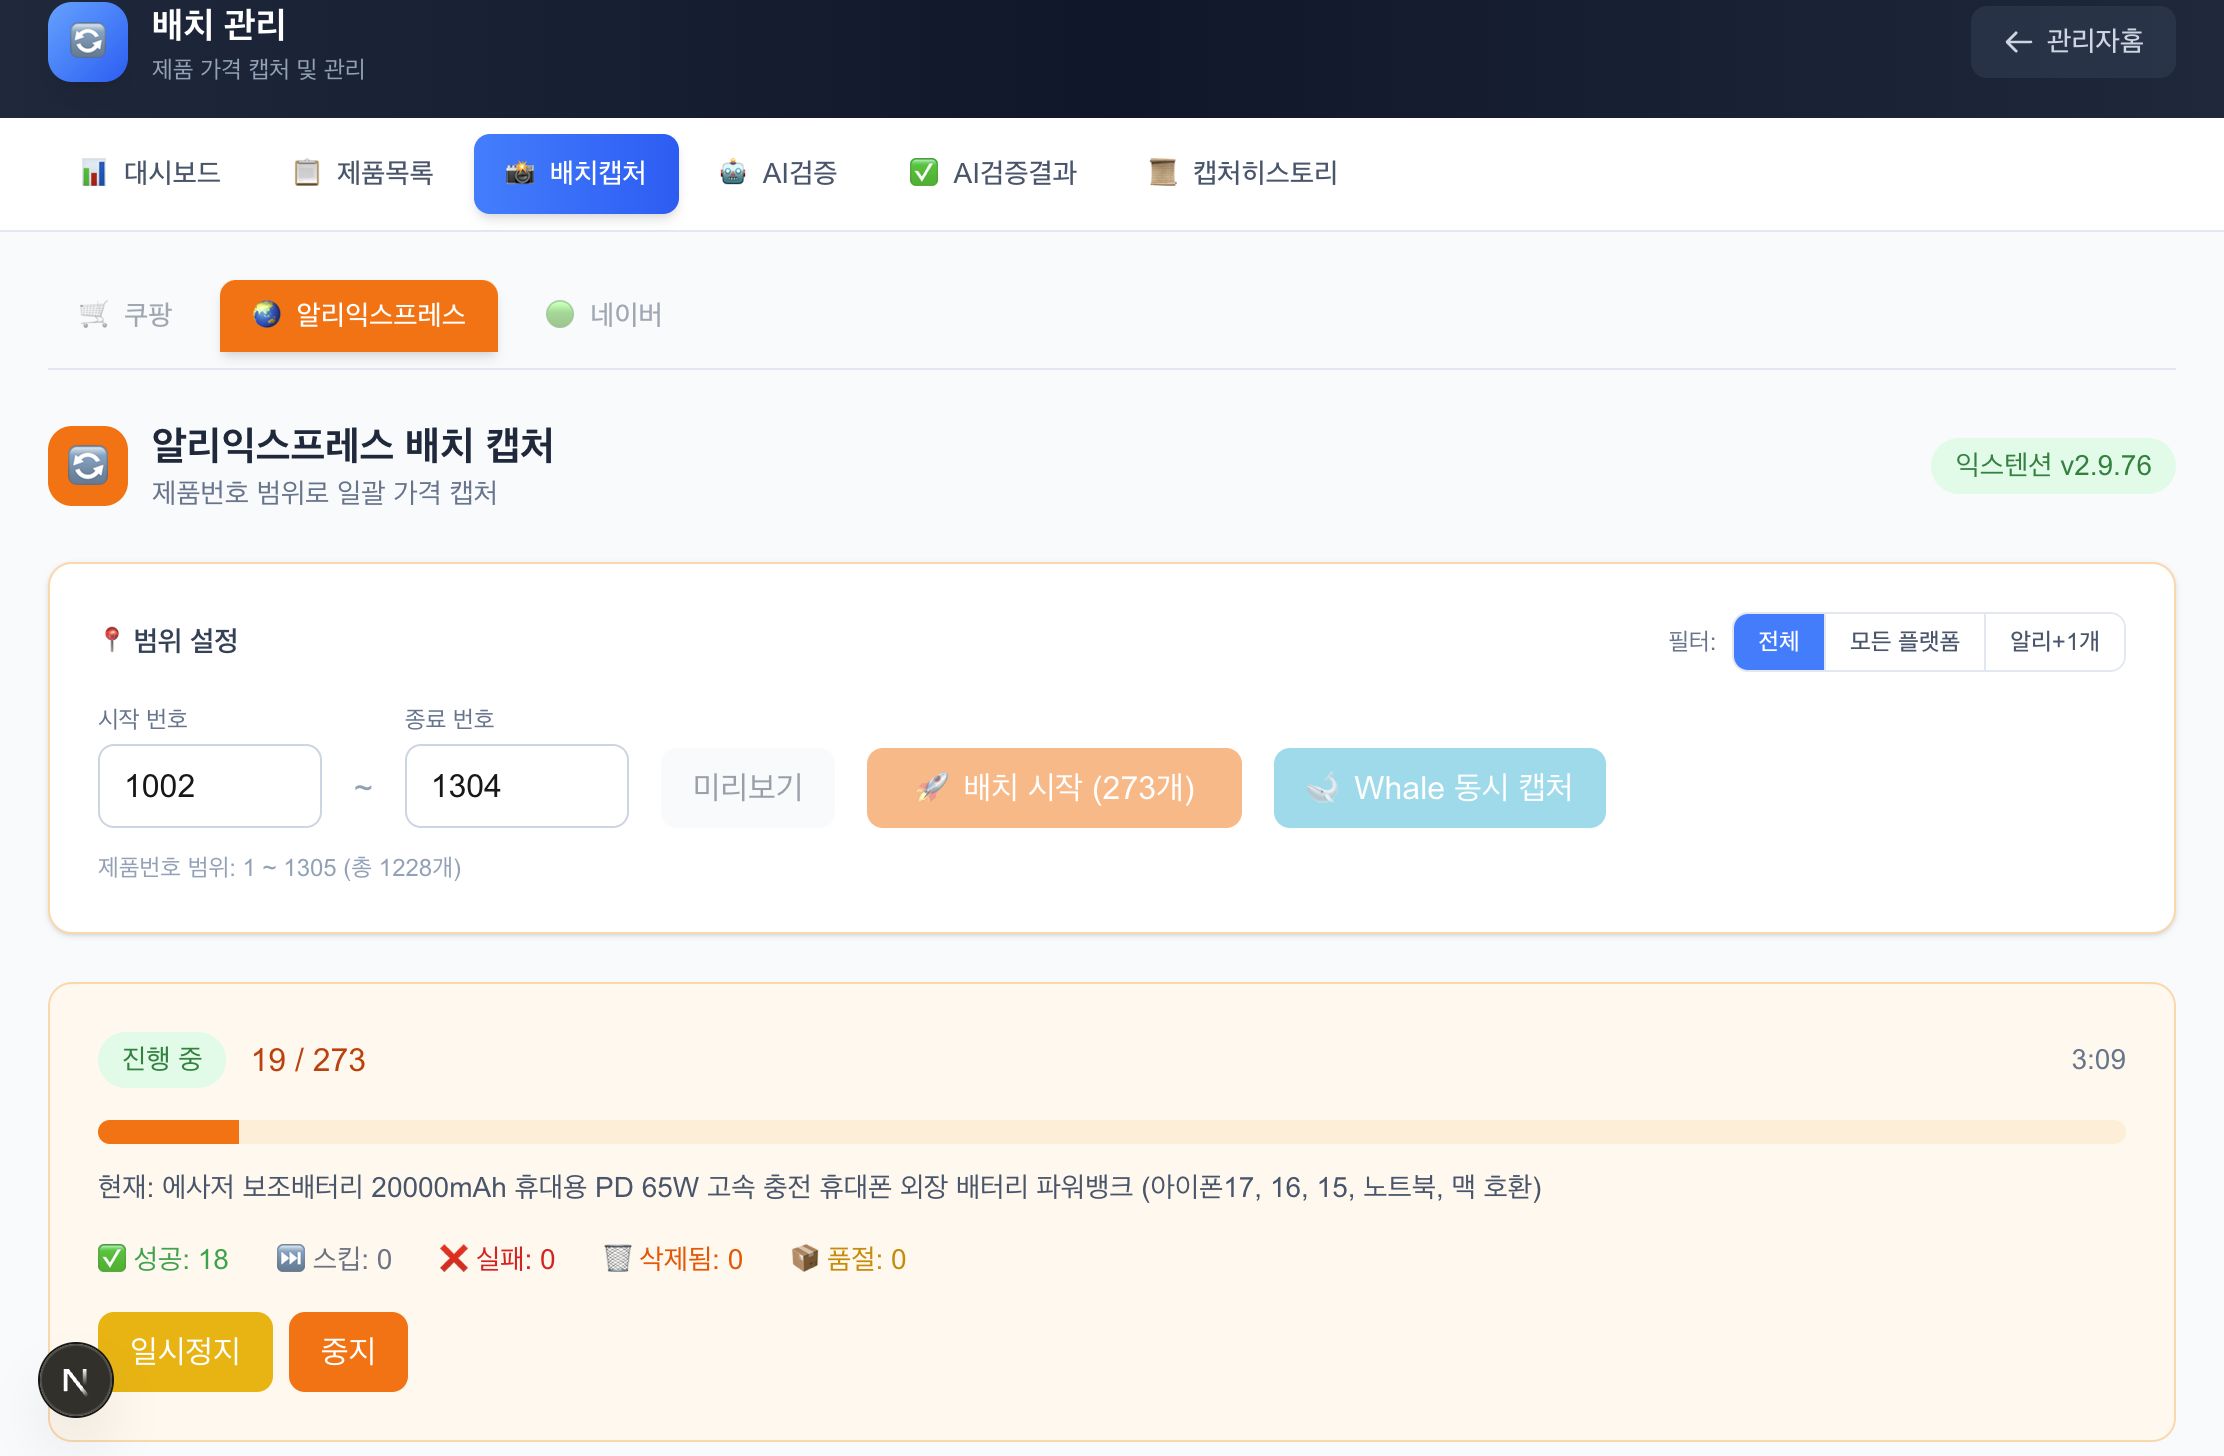The image size is (2224, 1456).
Task: Select the 배치캡처 camera icon
Action: 521,172
